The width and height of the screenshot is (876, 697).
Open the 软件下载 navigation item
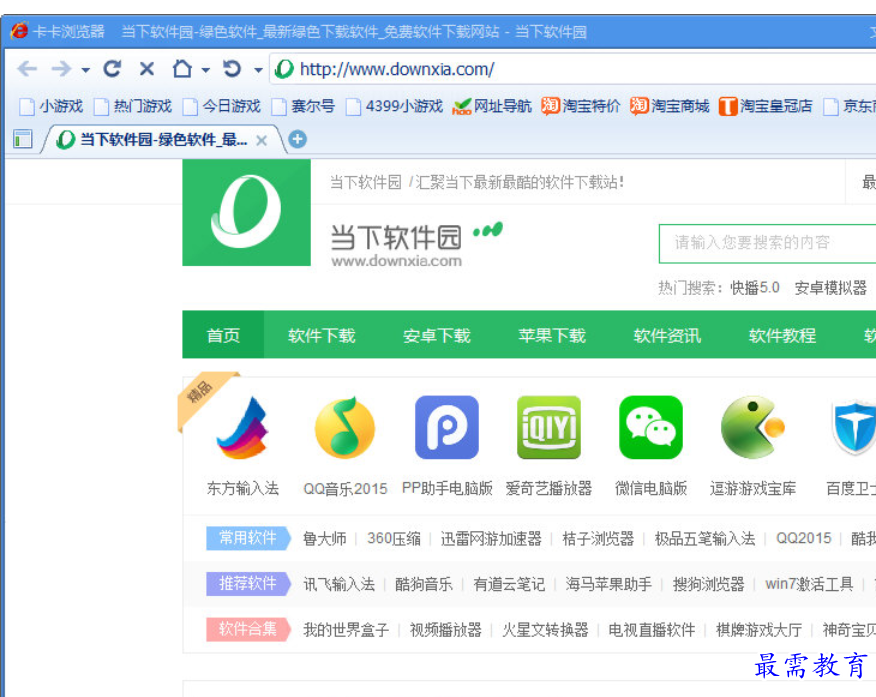click(322, 335)
